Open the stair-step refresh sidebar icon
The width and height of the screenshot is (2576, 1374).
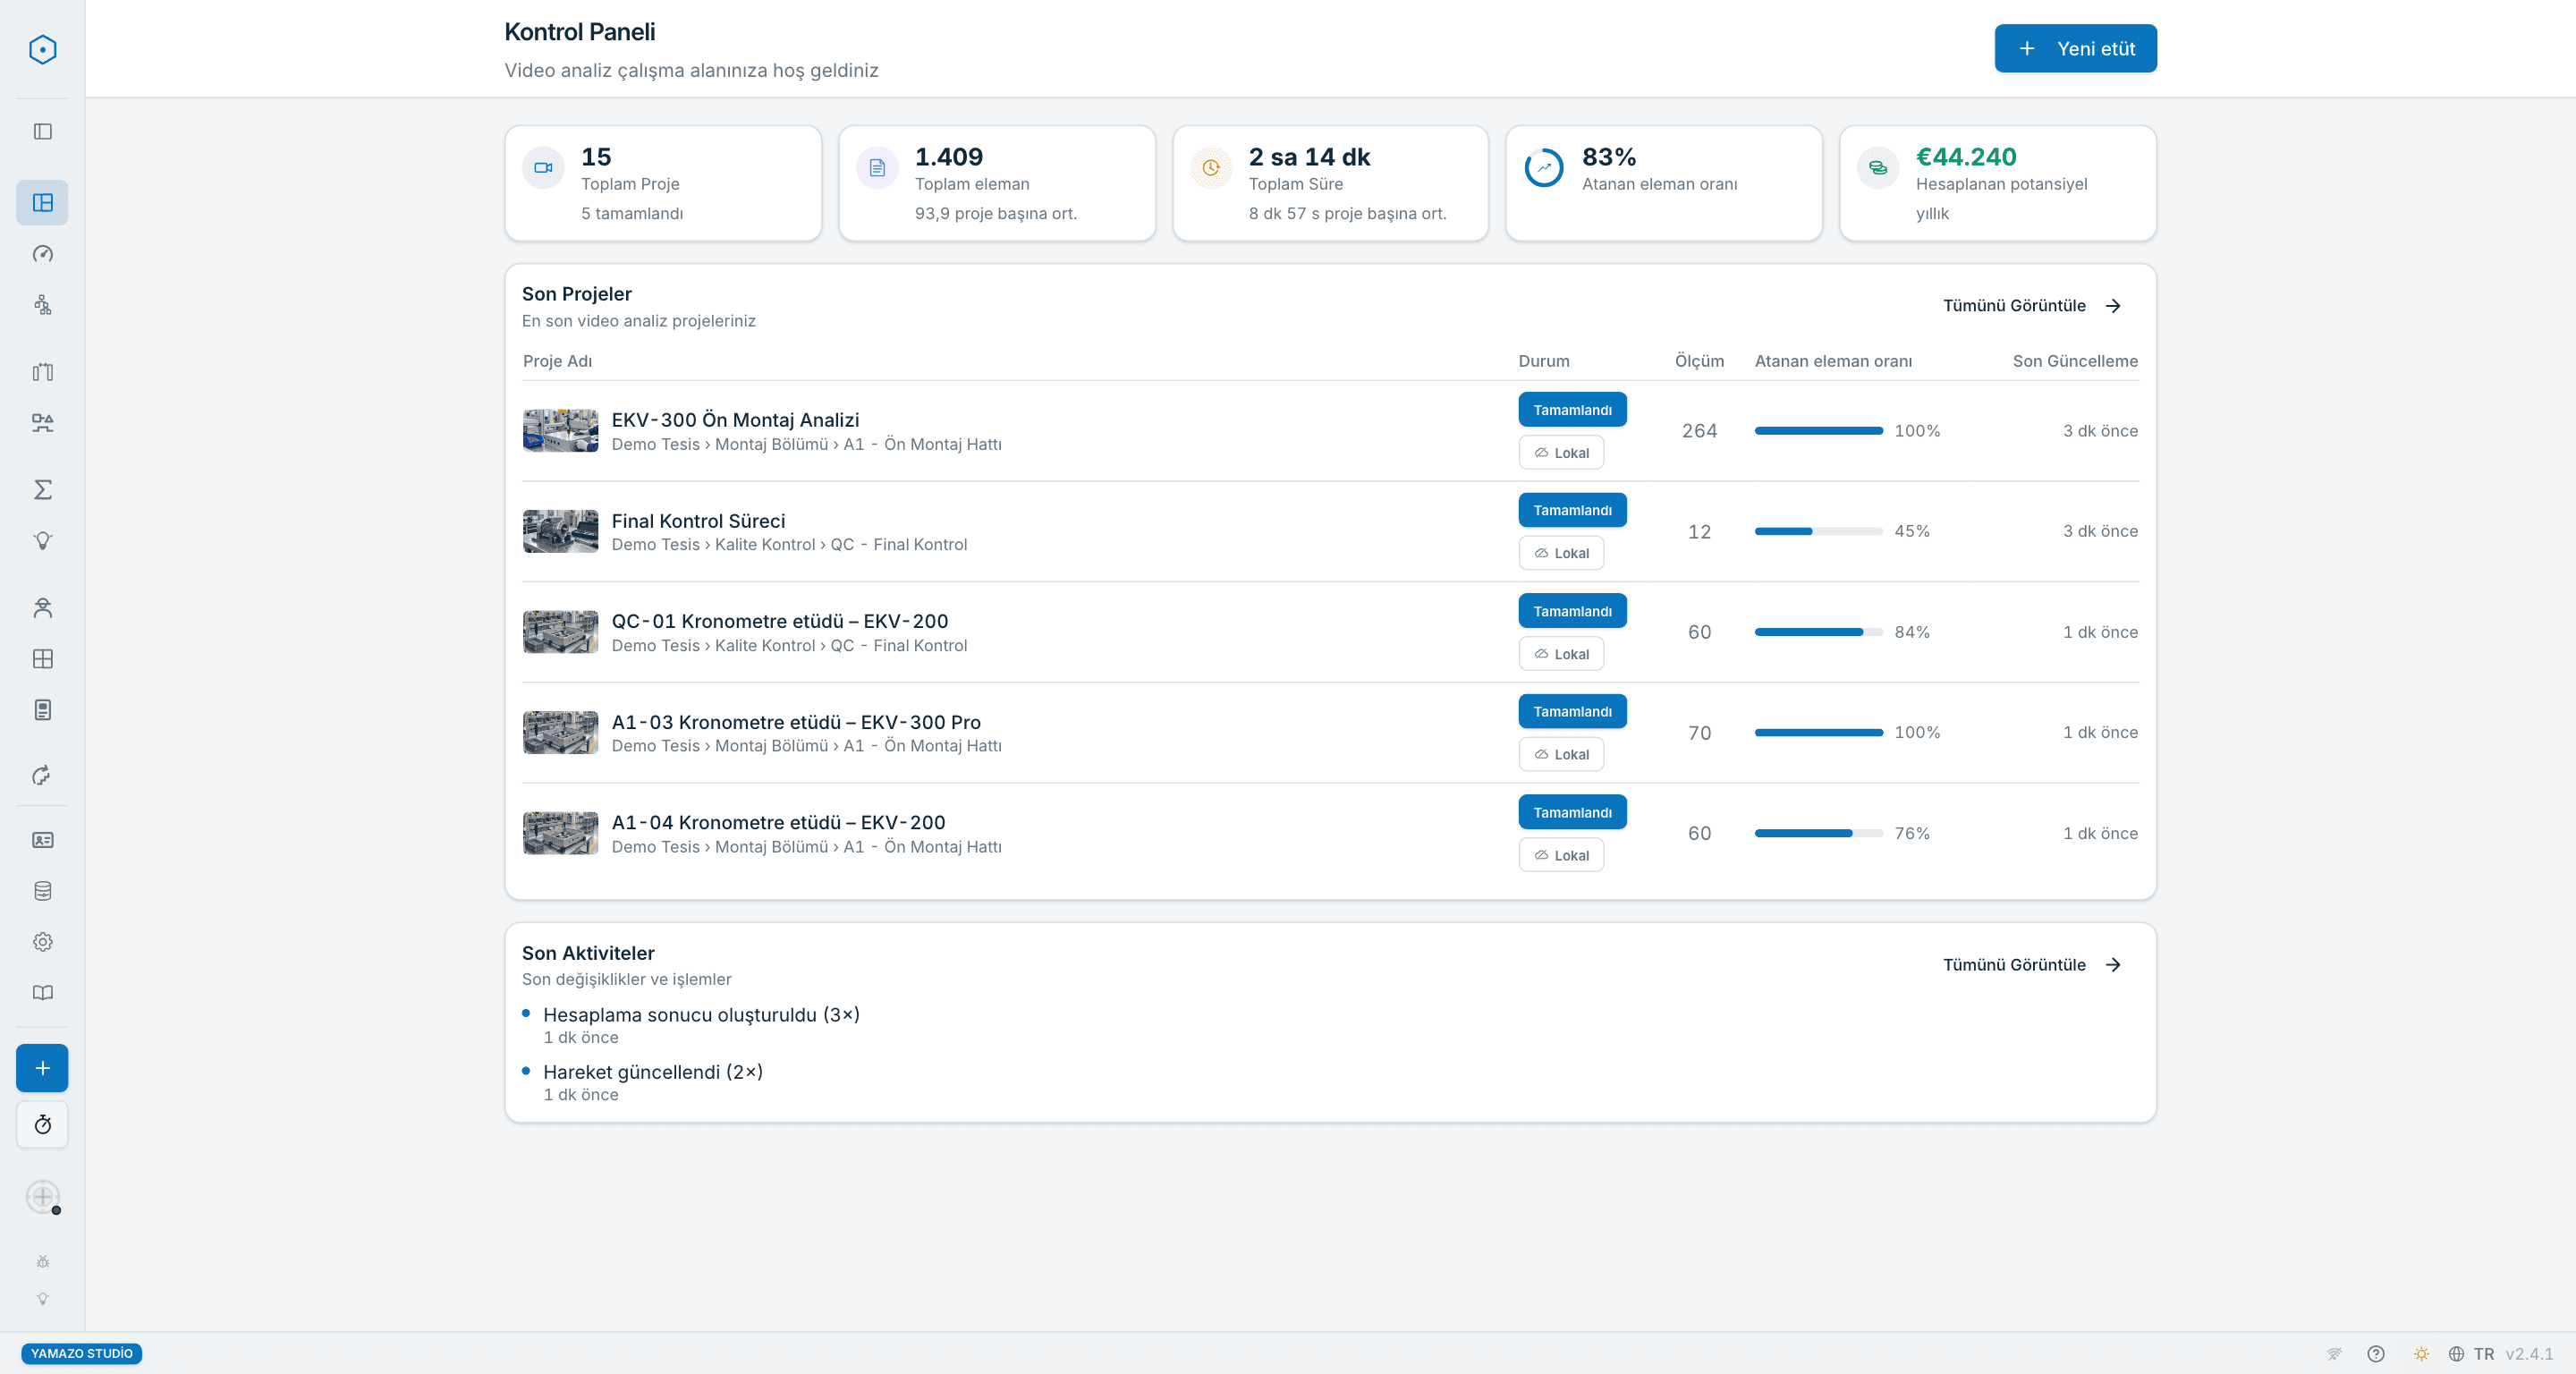[42, 775]
